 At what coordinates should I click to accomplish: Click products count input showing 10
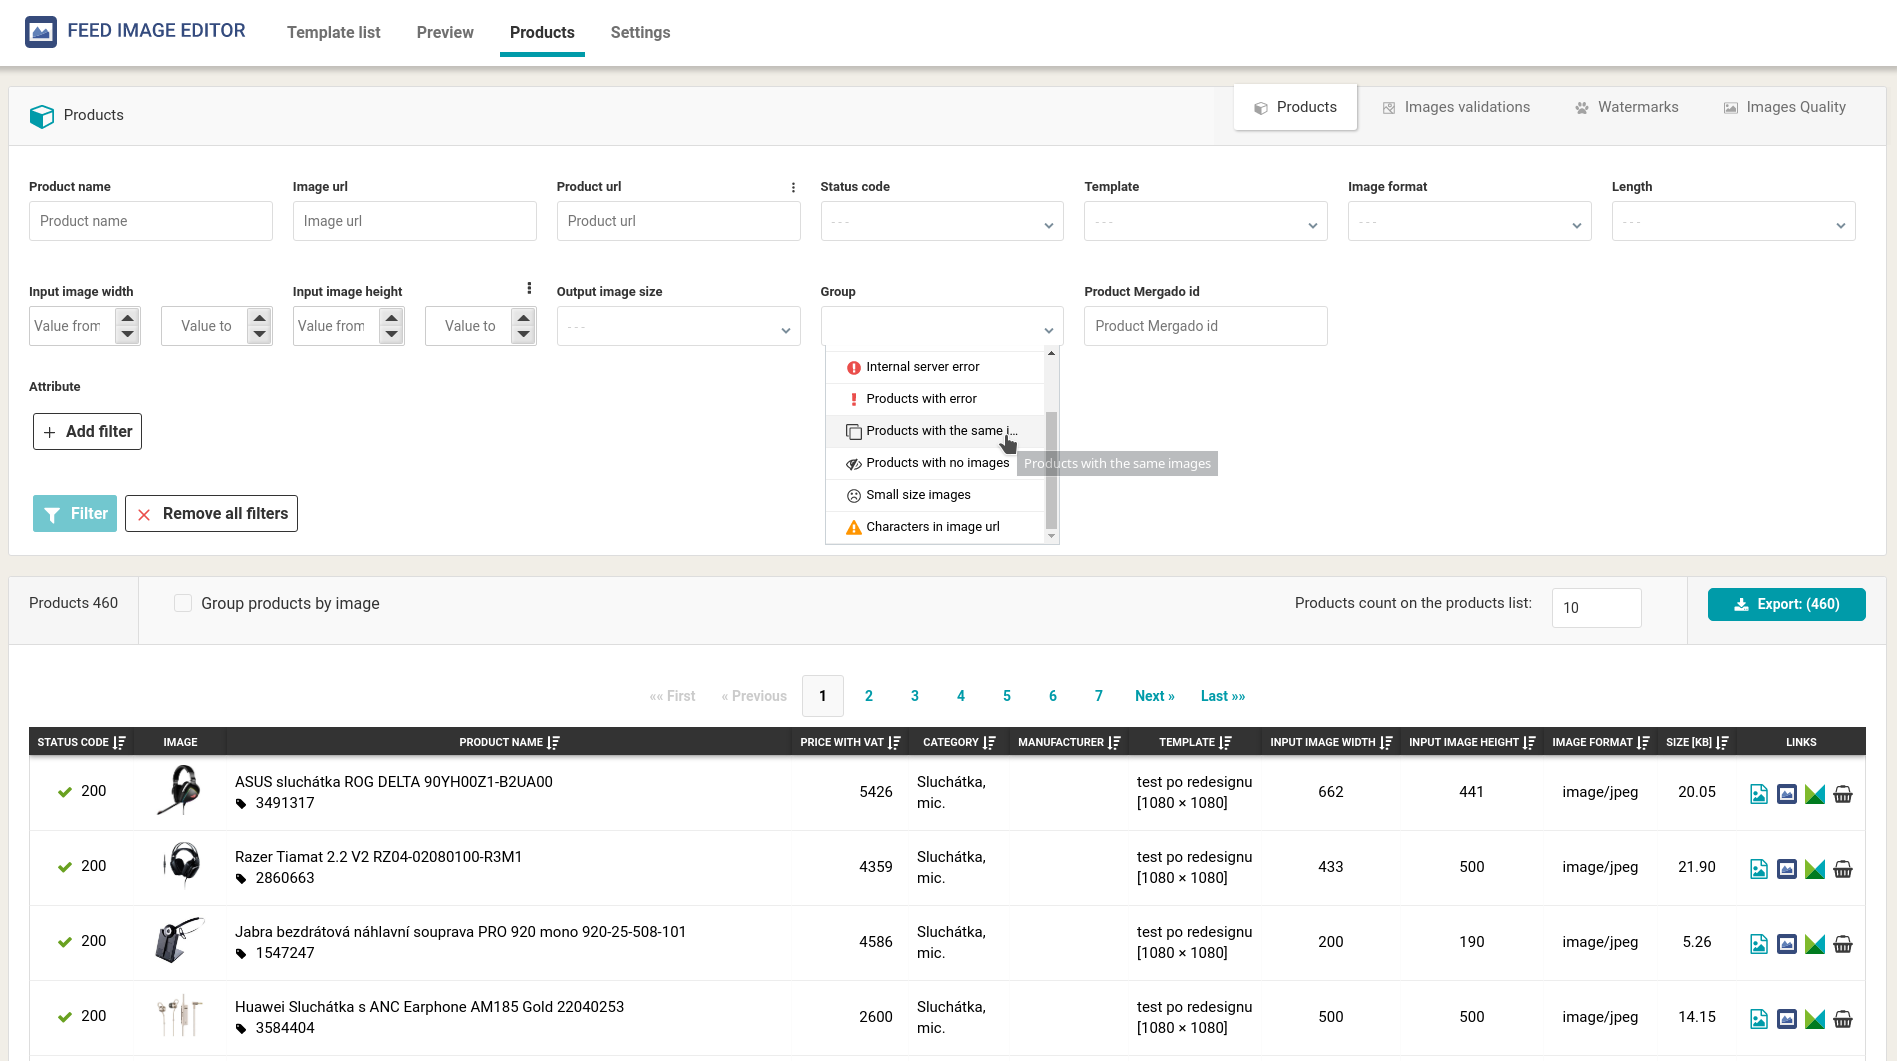point(1597,608)
